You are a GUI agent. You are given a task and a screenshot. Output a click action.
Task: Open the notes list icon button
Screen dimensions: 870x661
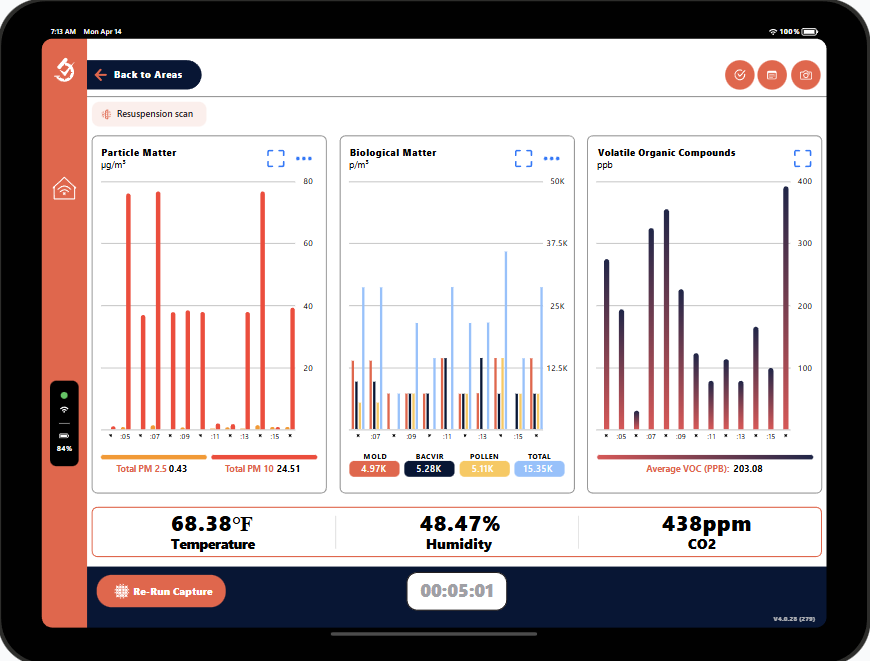click(x=772, y=75)
